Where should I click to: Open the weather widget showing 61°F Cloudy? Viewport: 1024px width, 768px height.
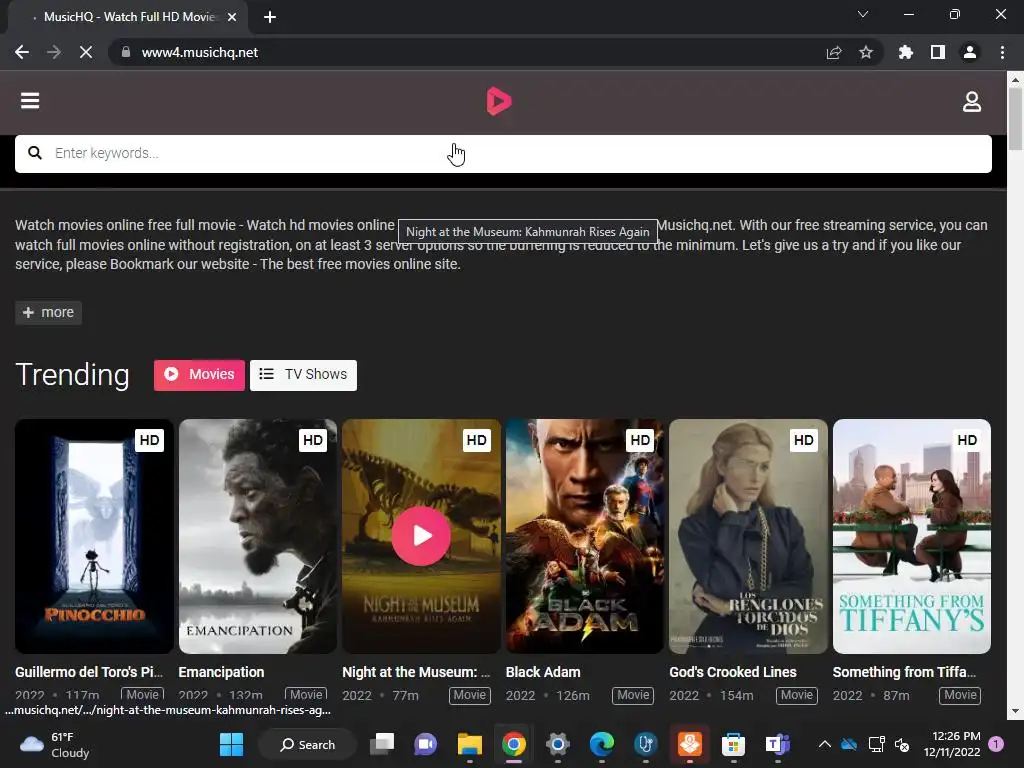[x=56, y=744]
